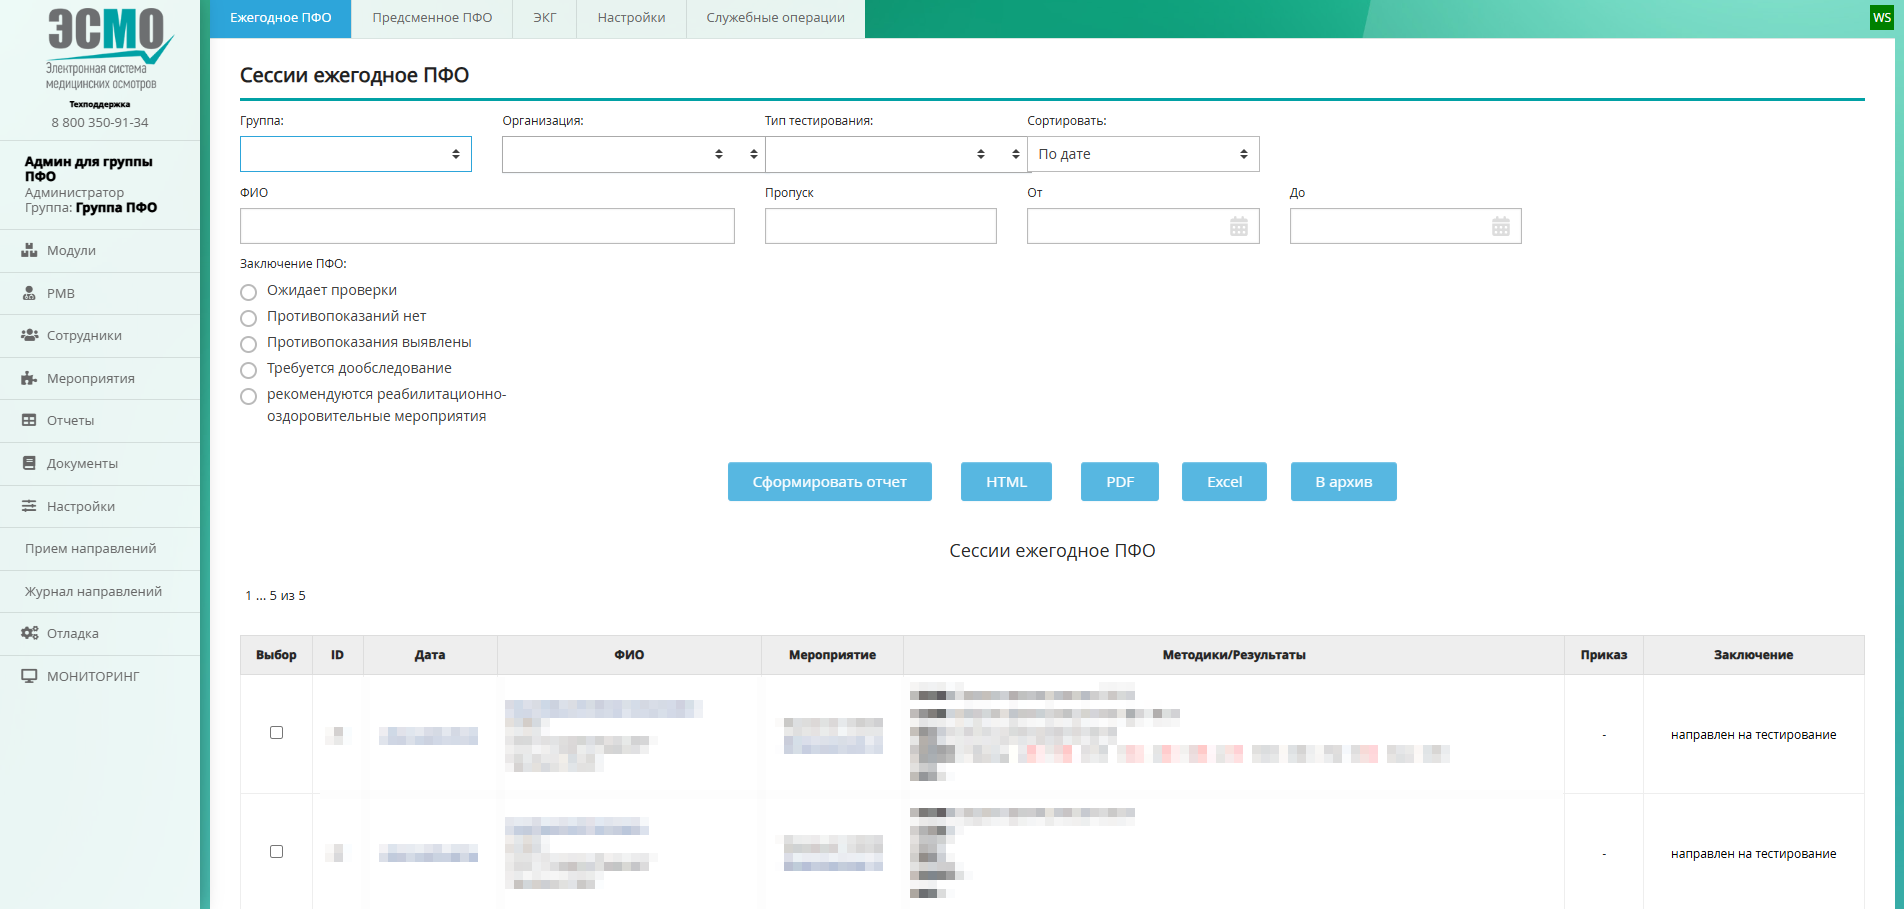Click the РМВ person icon
This screenshot has width=1904, height=909.
pyautogui.click(x=29, y=293)
